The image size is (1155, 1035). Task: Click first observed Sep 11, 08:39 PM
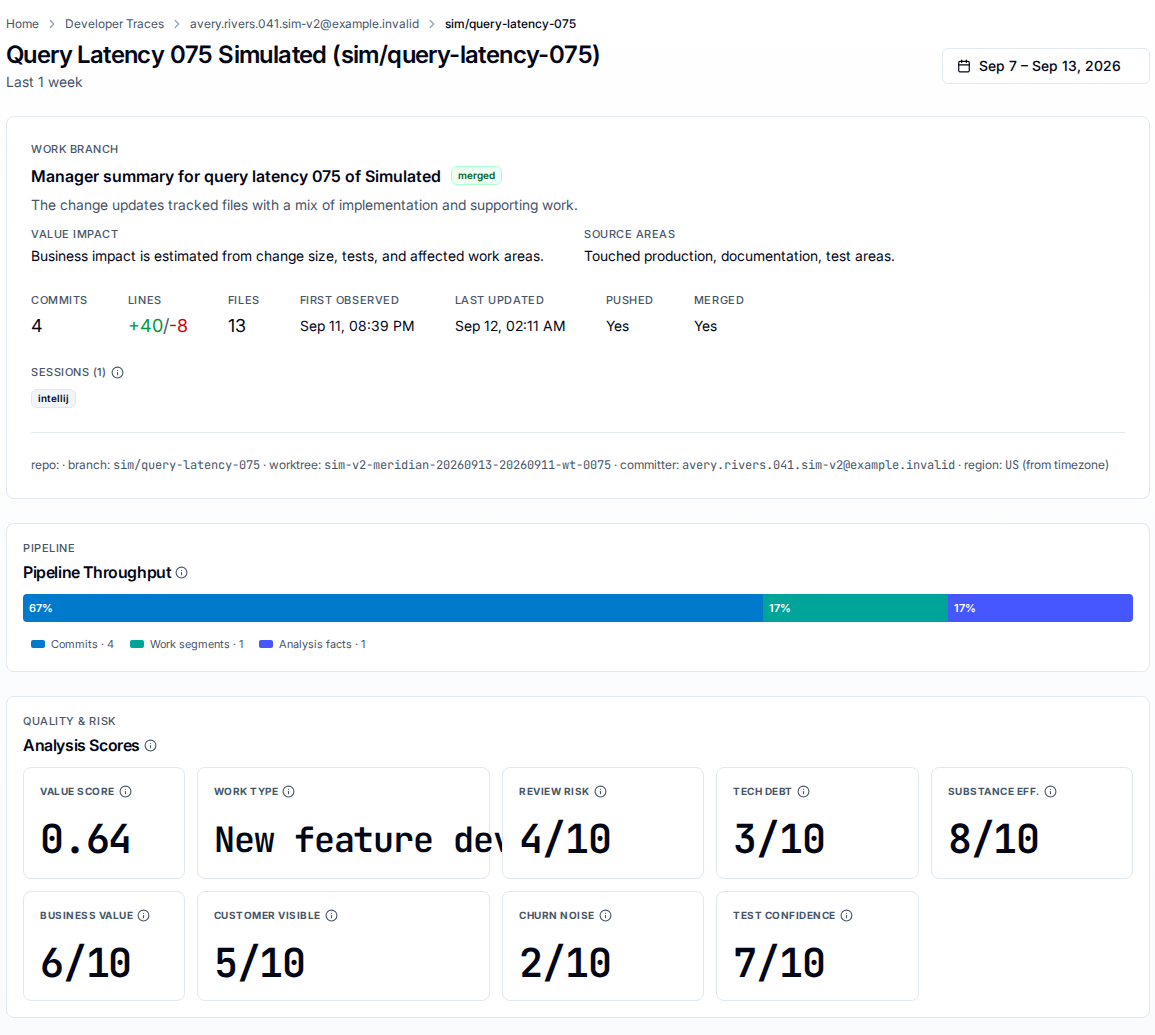point(357,326)
